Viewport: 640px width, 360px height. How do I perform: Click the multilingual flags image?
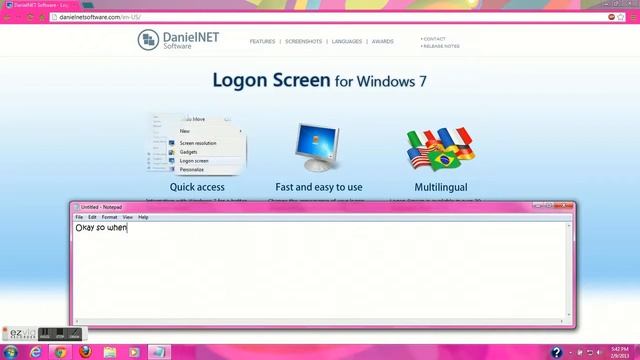pyautogui.click(x=441, y=149)
